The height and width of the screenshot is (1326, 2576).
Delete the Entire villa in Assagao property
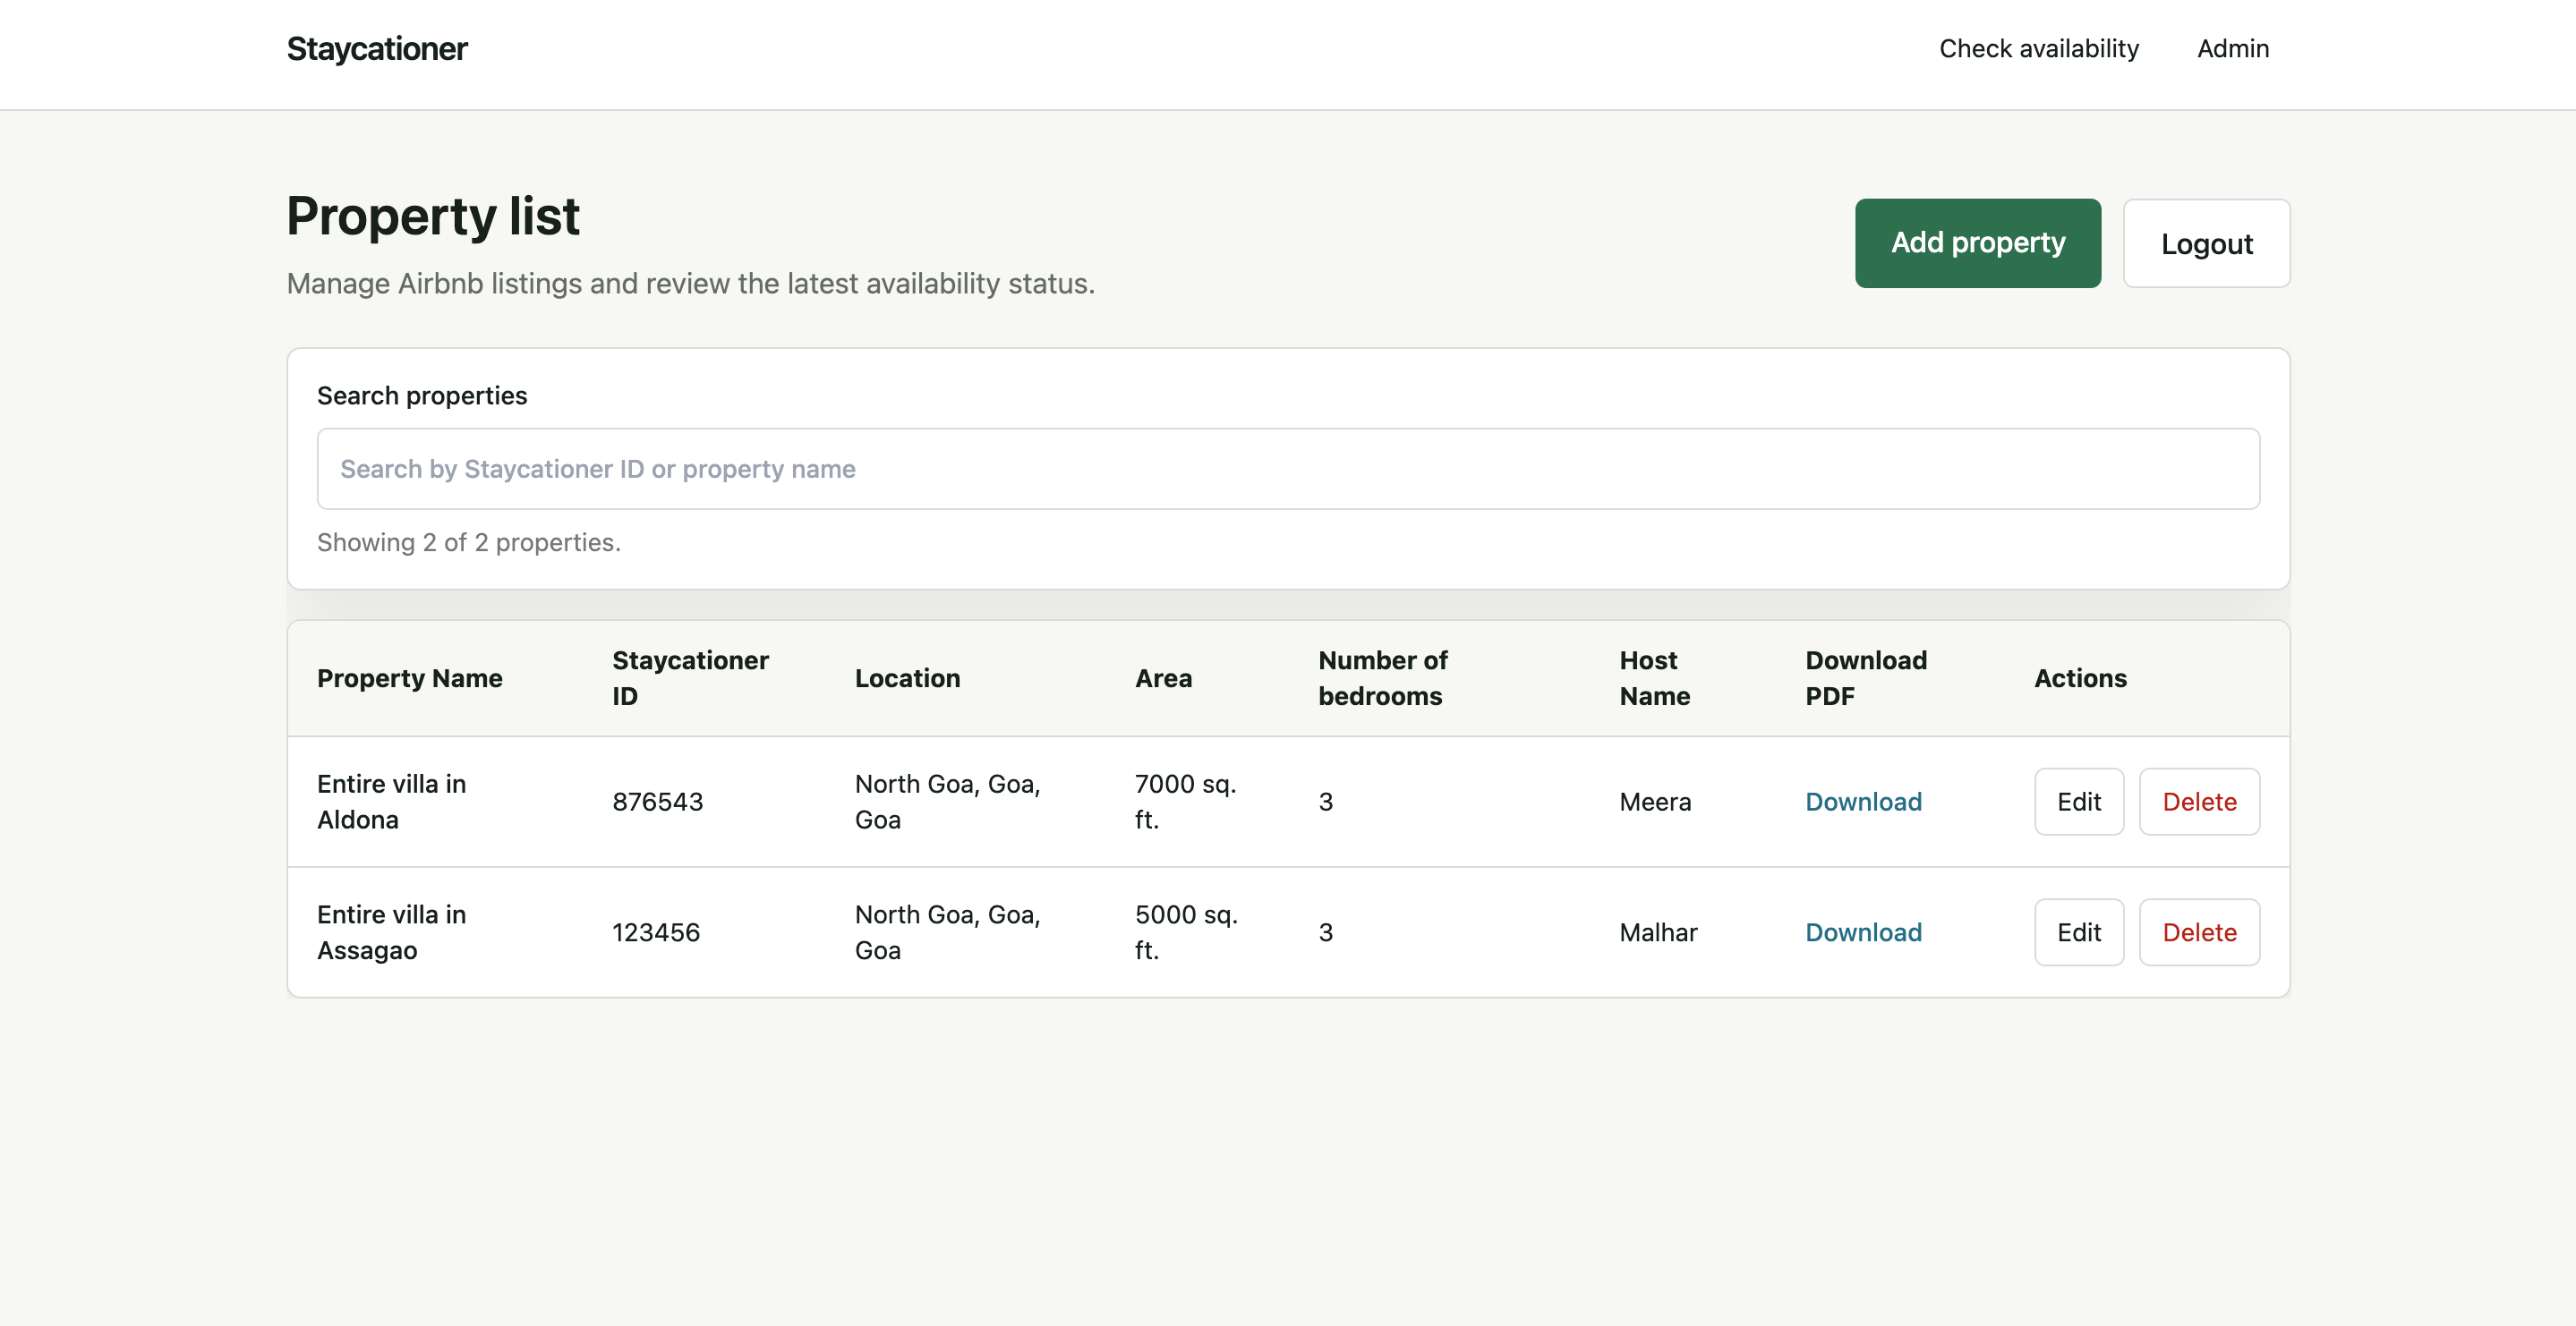coord(2199,932)
